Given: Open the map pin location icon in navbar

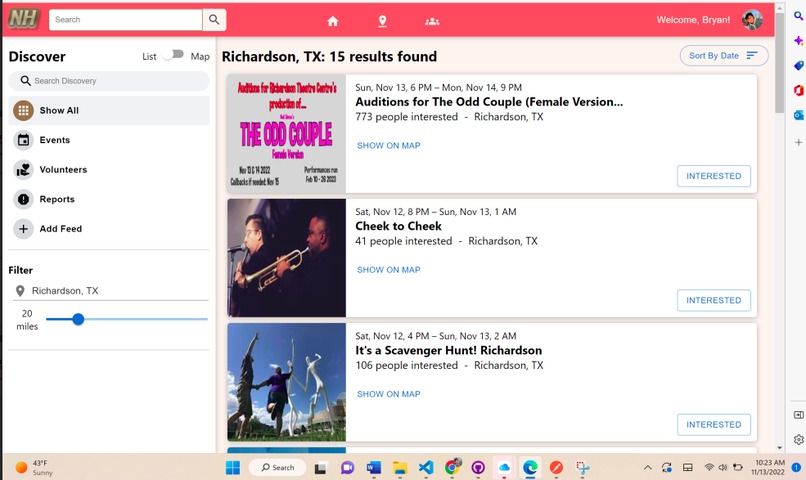Looking at the screenshot, I should [382, 21].
